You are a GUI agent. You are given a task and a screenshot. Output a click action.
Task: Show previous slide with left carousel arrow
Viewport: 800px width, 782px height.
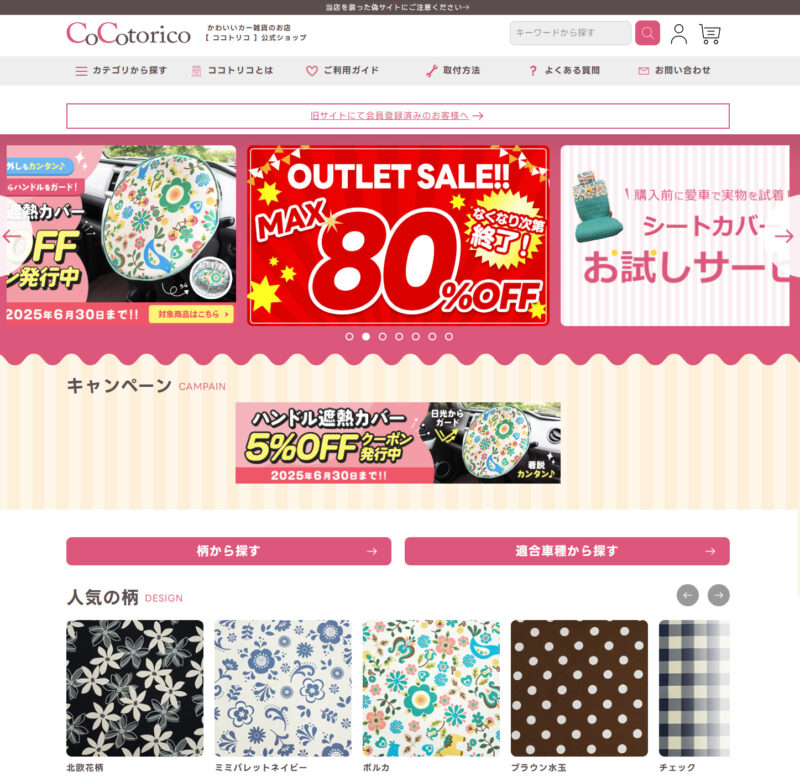[11, 236]
